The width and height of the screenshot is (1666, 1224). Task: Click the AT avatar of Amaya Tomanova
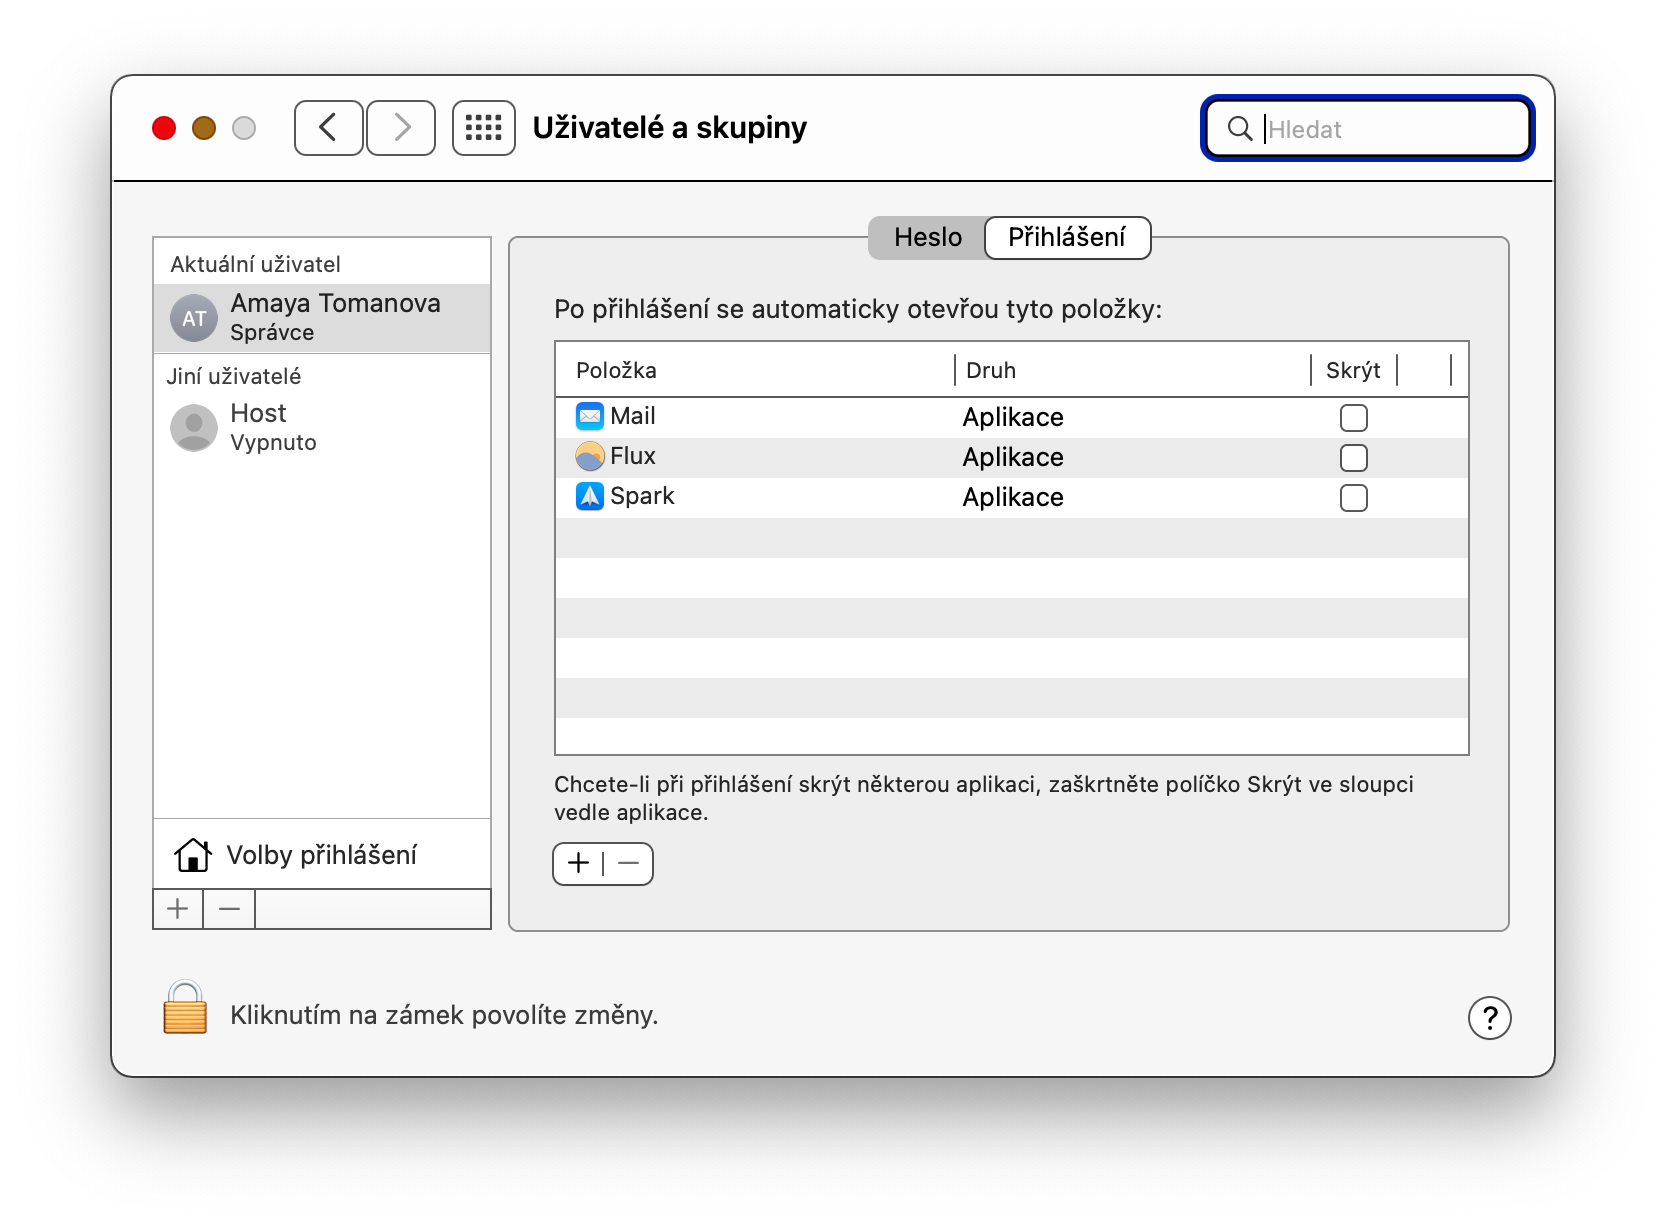[194, 318]
